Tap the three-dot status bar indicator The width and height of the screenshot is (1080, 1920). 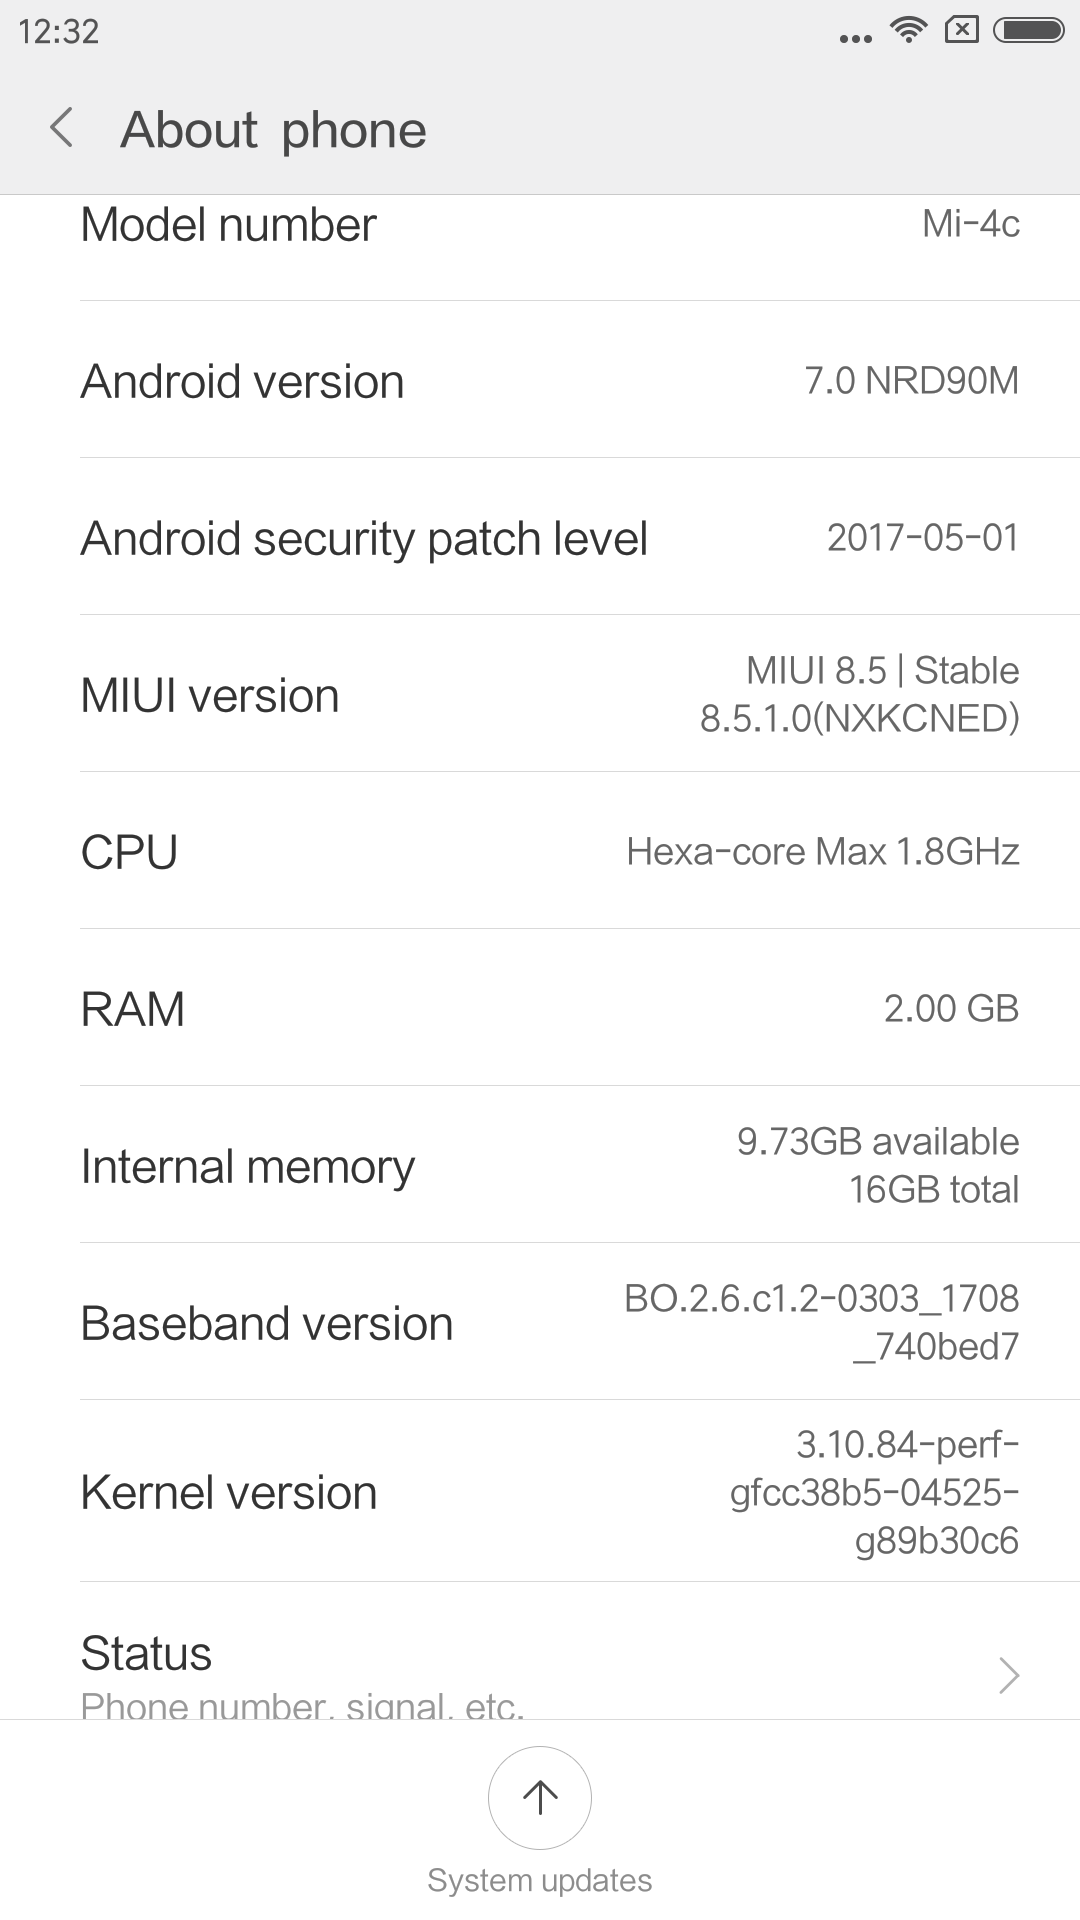pos(856,39)
